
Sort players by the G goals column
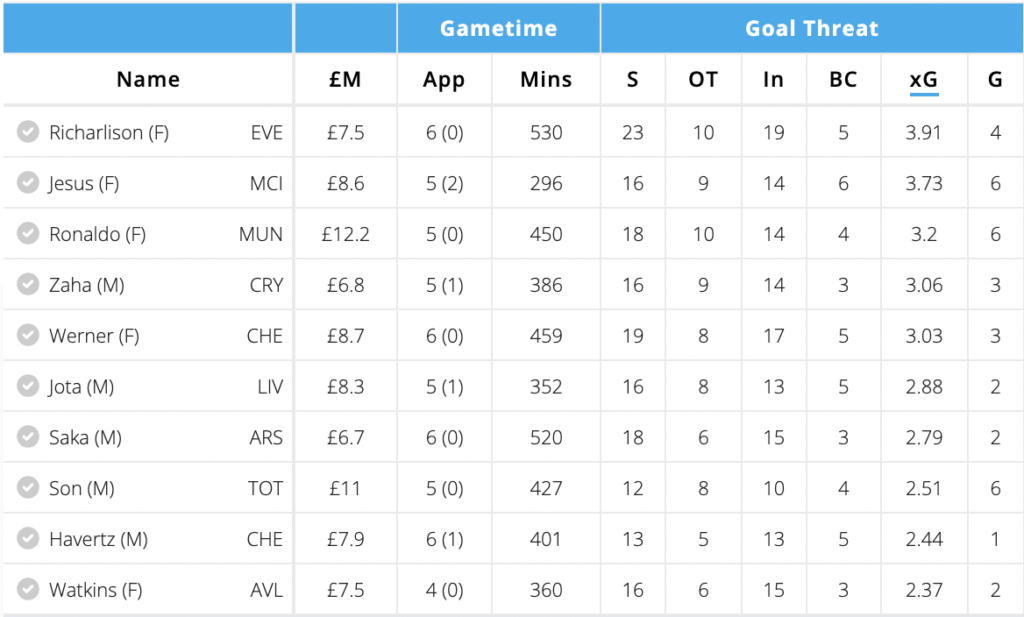pyautogui.click(x=995, y=79)
